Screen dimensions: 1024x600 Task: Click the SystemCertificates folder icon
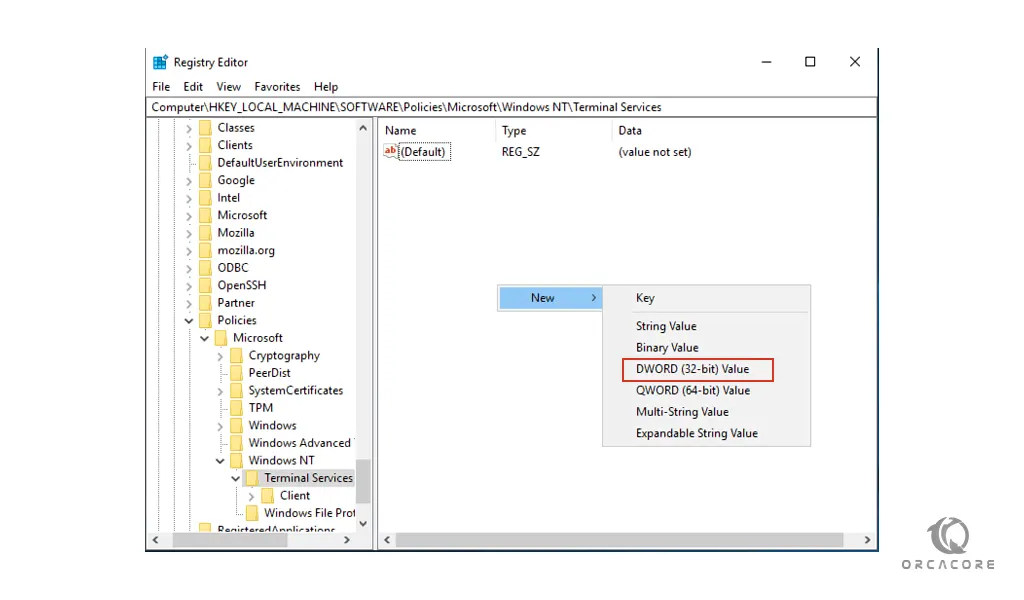pyautogui.click(x=236, y=390)
